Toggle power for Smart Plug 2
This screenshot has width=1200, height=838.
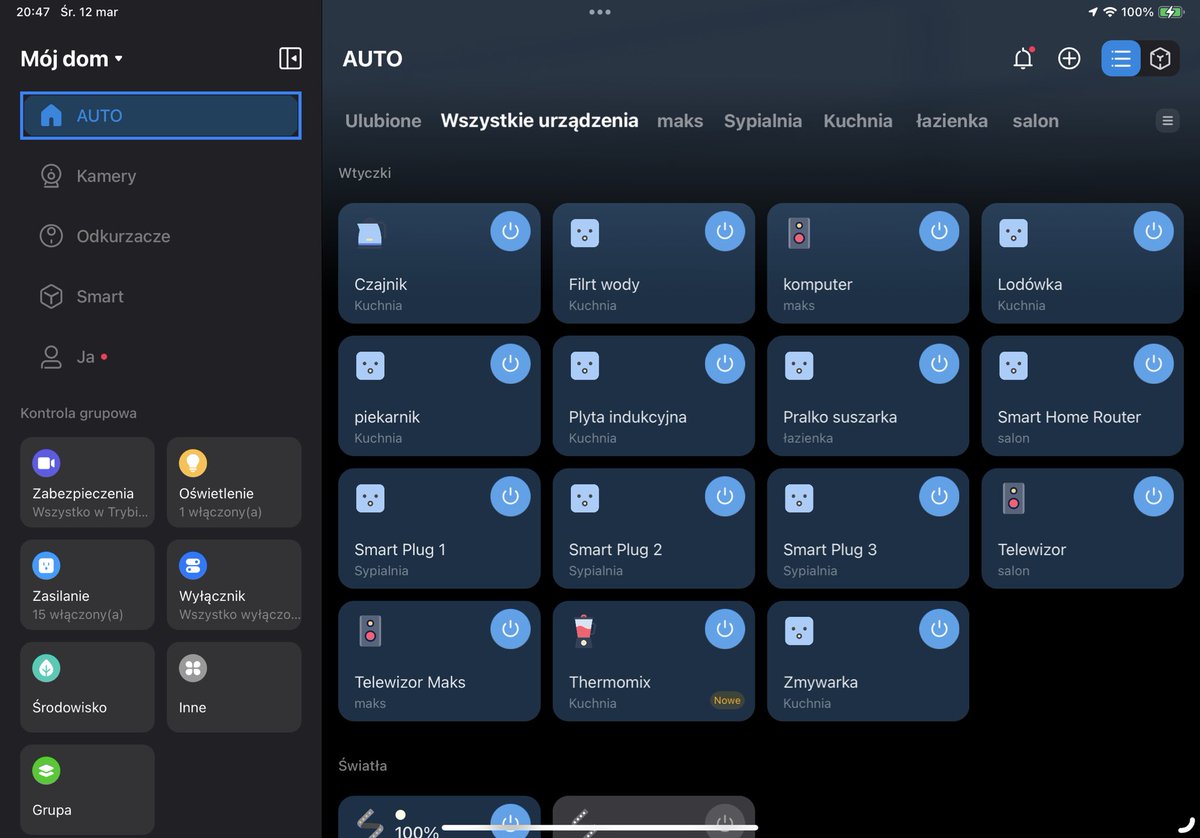[725, 496]
